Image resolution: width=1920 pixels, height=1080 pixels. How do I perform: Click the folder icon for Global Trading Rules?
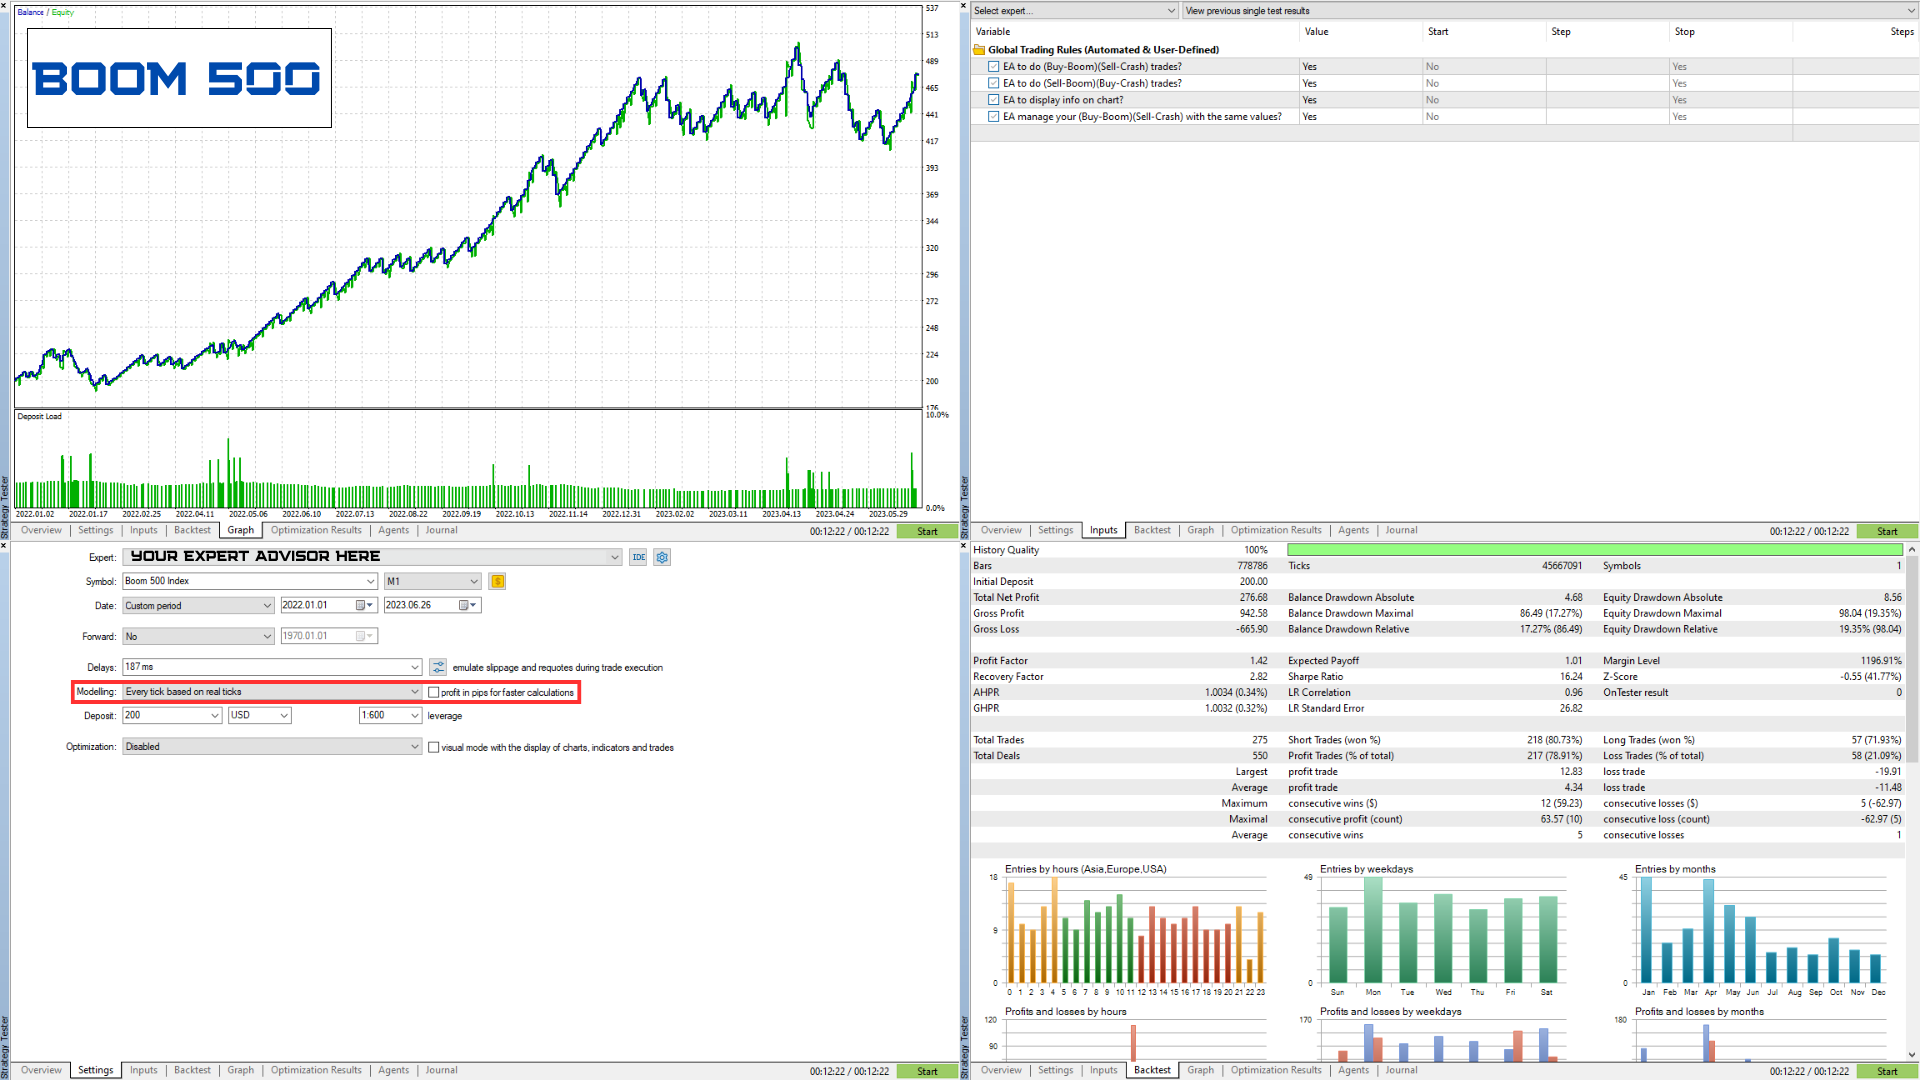pos(979,50)
